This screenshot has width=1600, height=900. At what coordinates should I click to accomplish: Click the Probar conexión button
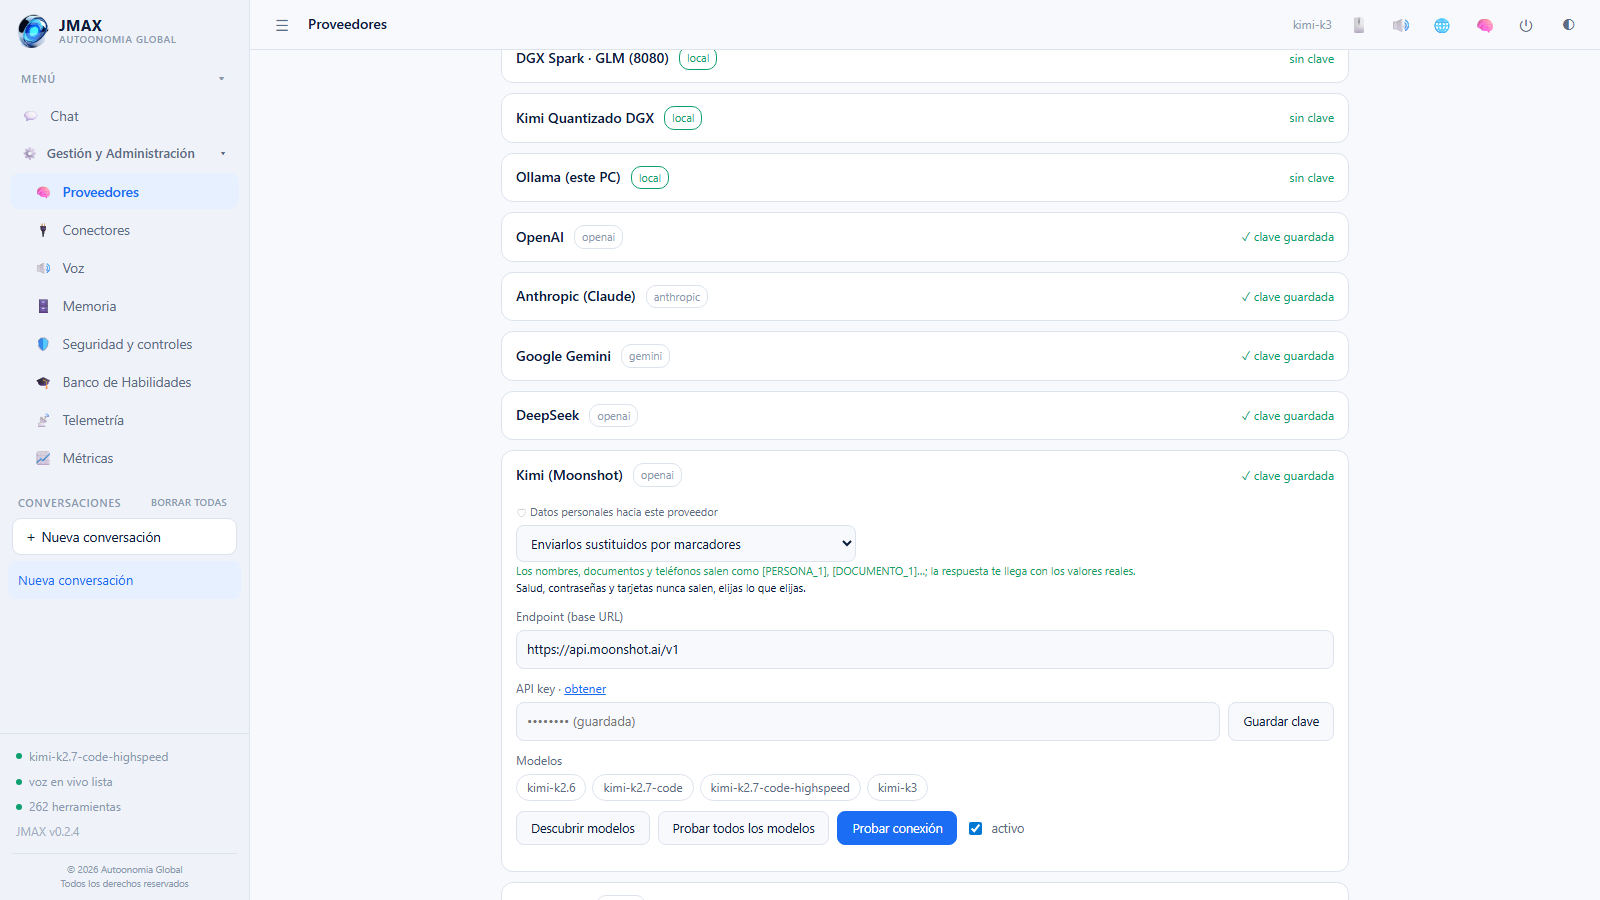[x=897, y=828]
